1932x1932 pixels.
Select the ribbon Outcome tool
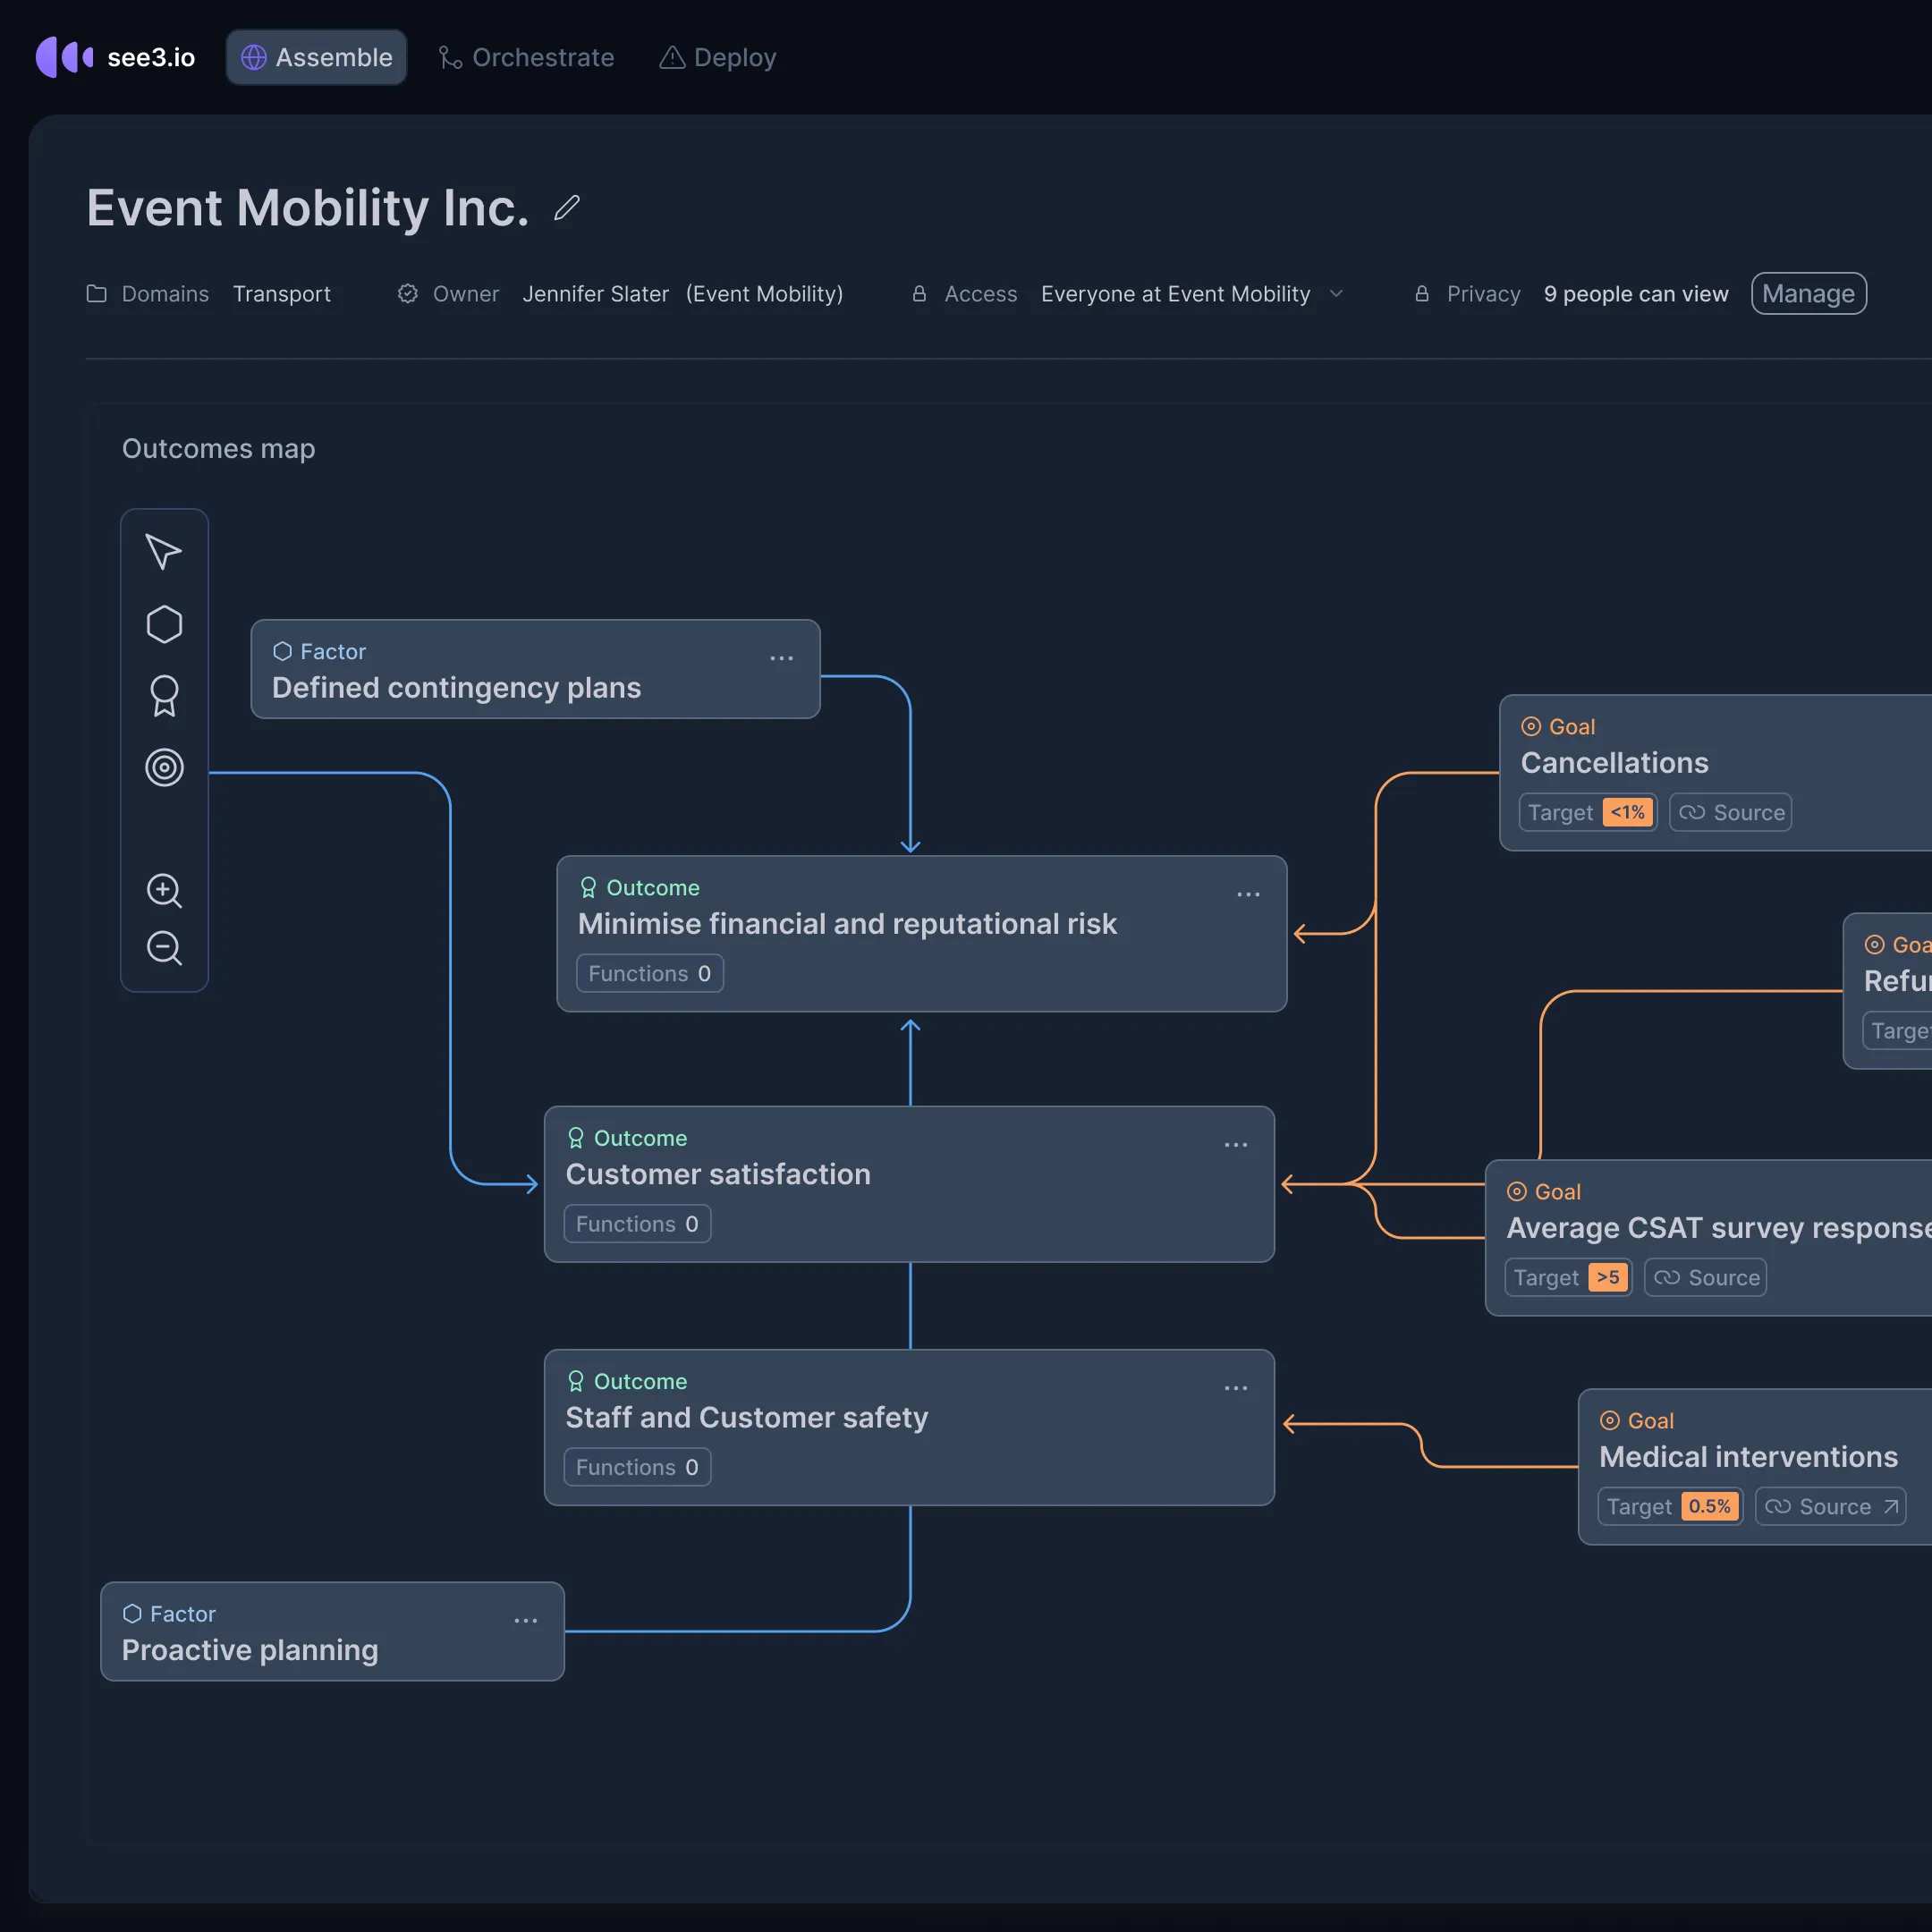[x=164, y=696]
